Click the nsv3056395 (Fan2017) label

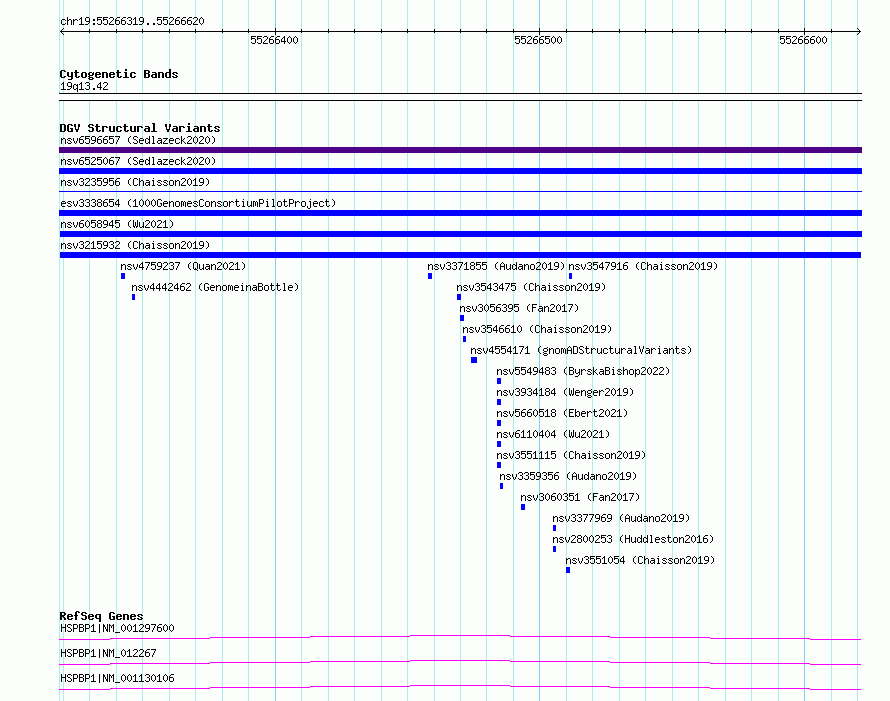(519, 308)
